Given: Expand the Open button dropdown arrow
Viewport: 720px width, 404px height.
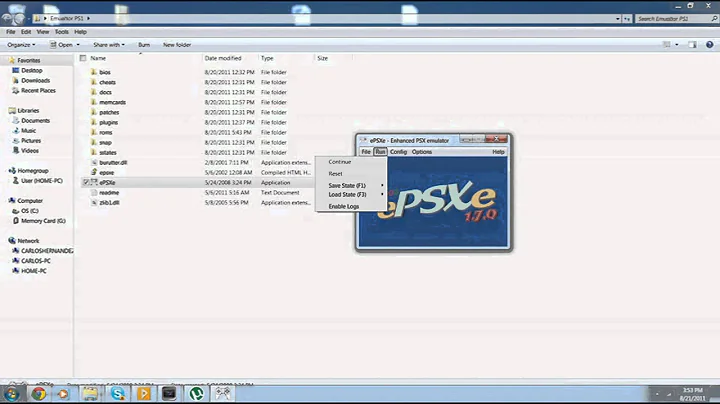Looking at the screenshot, I should (x=78, y=45).
